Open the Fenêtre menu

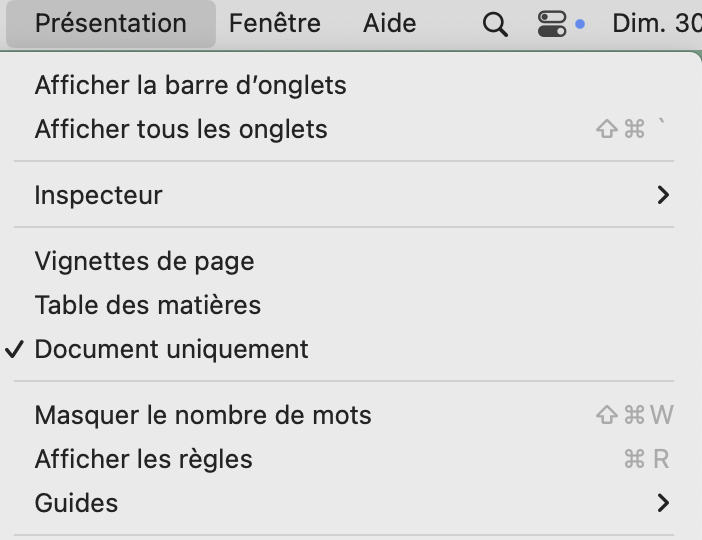(274, 24)
